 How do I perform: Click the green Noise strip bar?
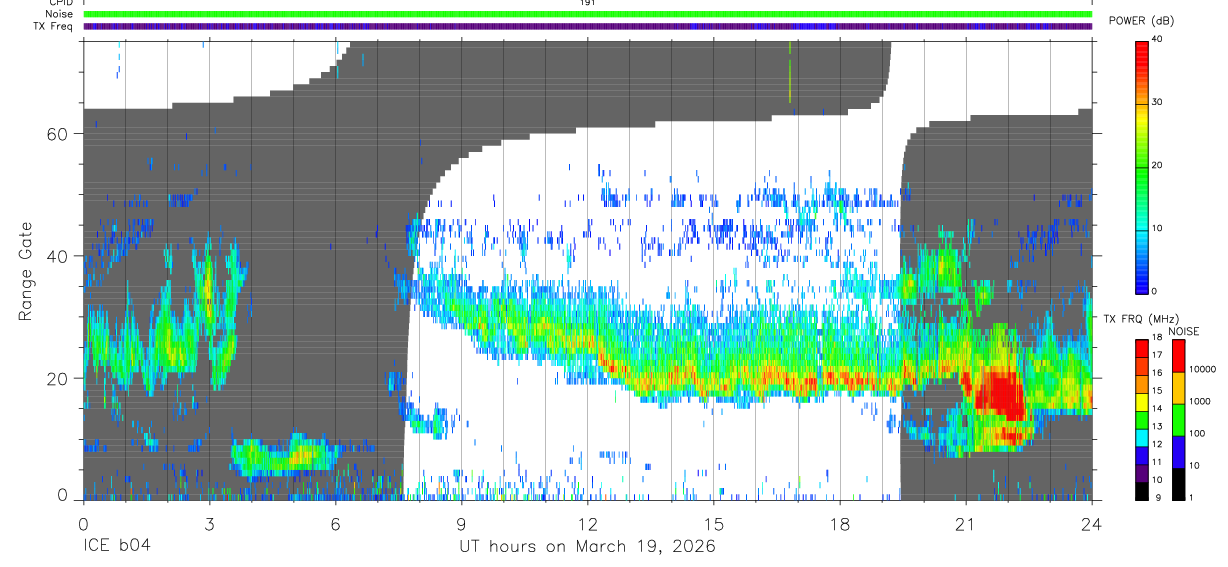tap(587, 14)
